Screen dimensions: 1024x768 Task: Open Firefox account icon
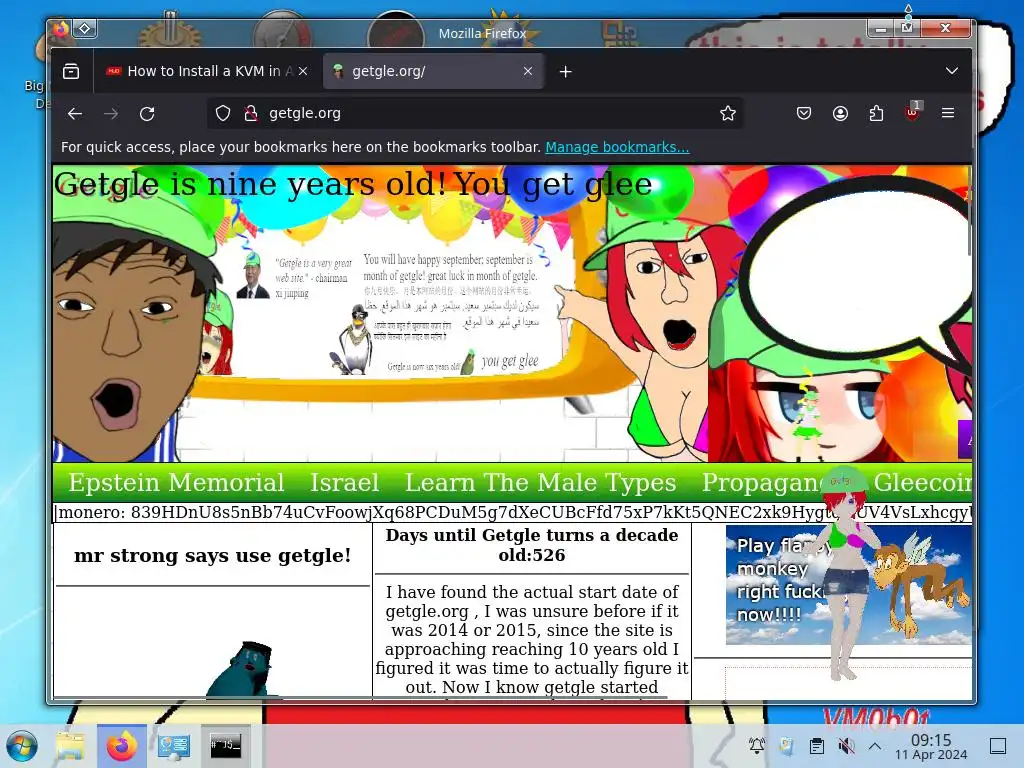click(x=840, y=114)
